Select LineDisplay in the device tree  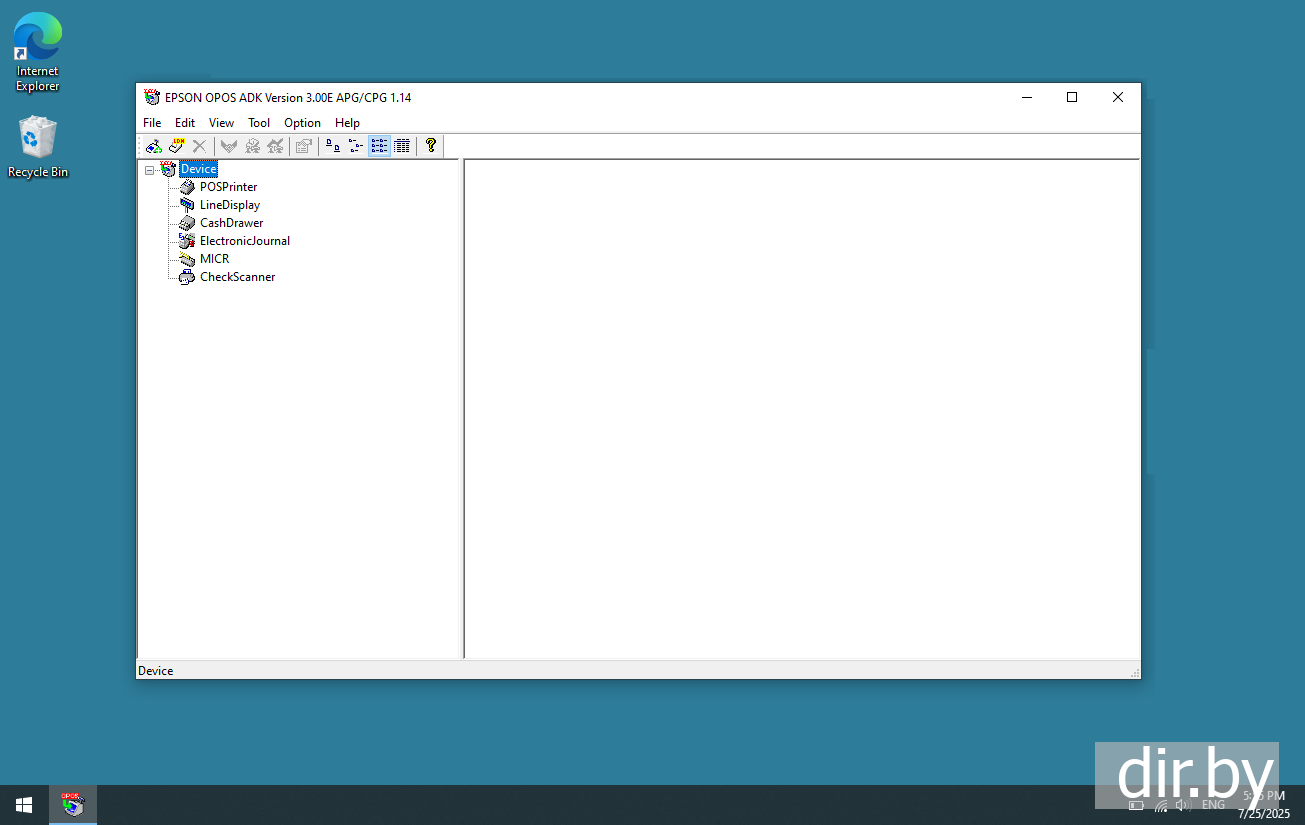229,205
